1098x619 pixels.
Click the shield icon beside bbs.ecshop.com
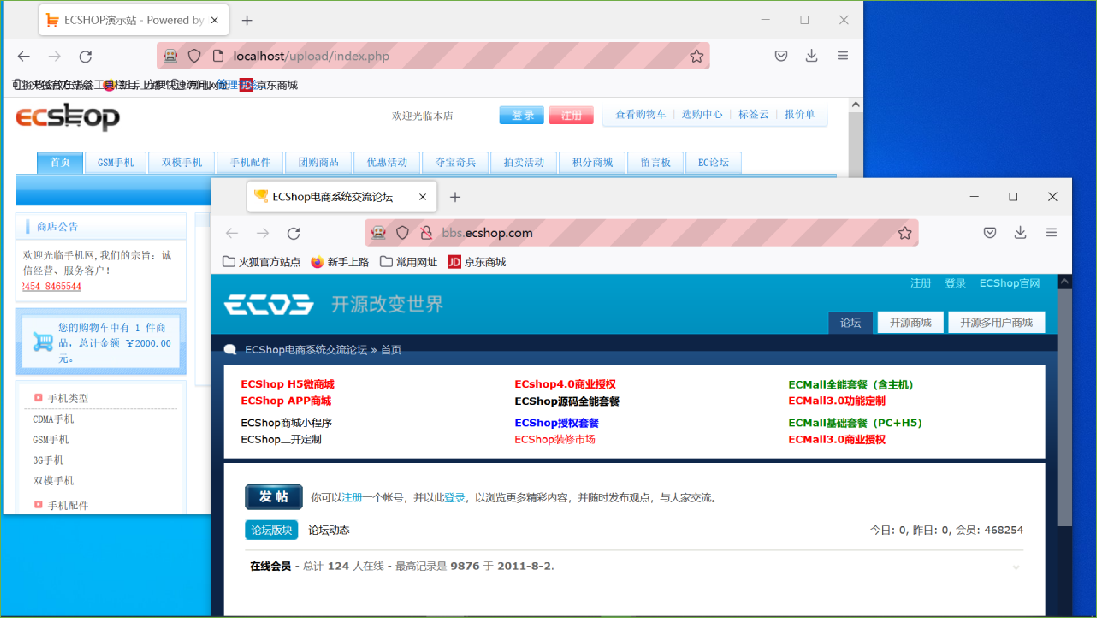[402, 233]
